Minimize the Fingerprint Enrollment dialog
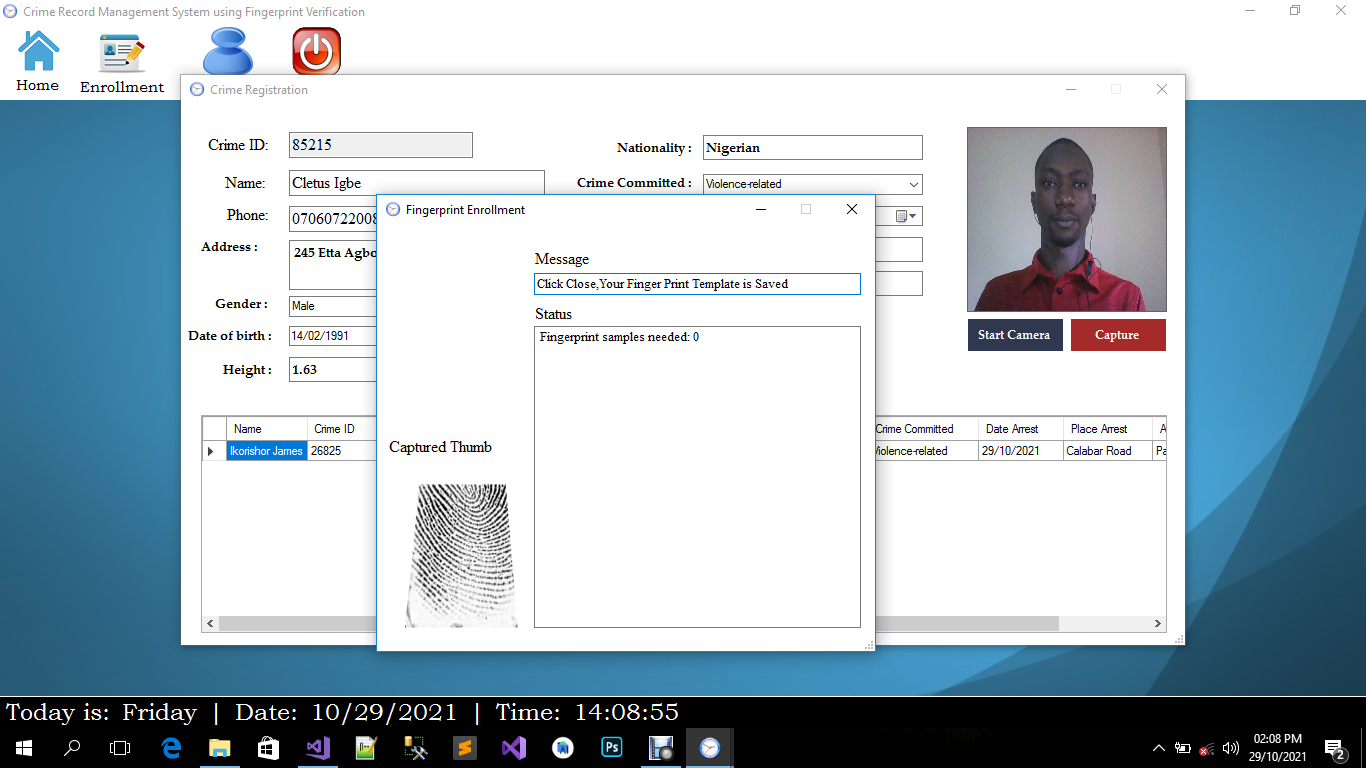Viewport: 1366px width, 768px height. point(761,209)
